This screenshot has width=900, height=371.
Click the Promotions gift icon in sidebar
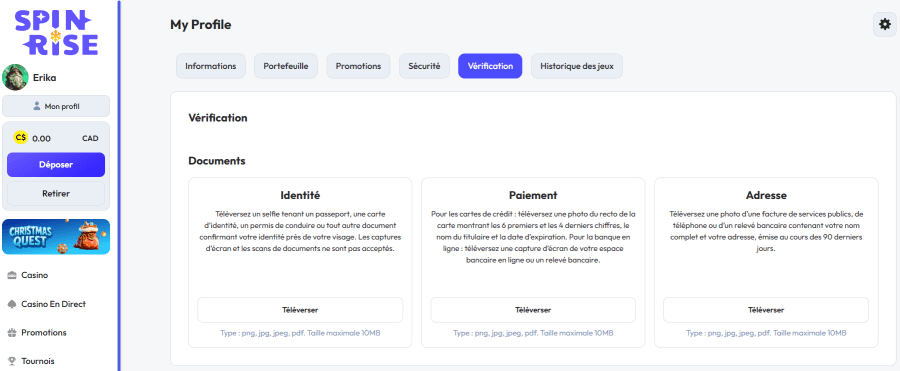pyautogui.click(x=11, y=333)
